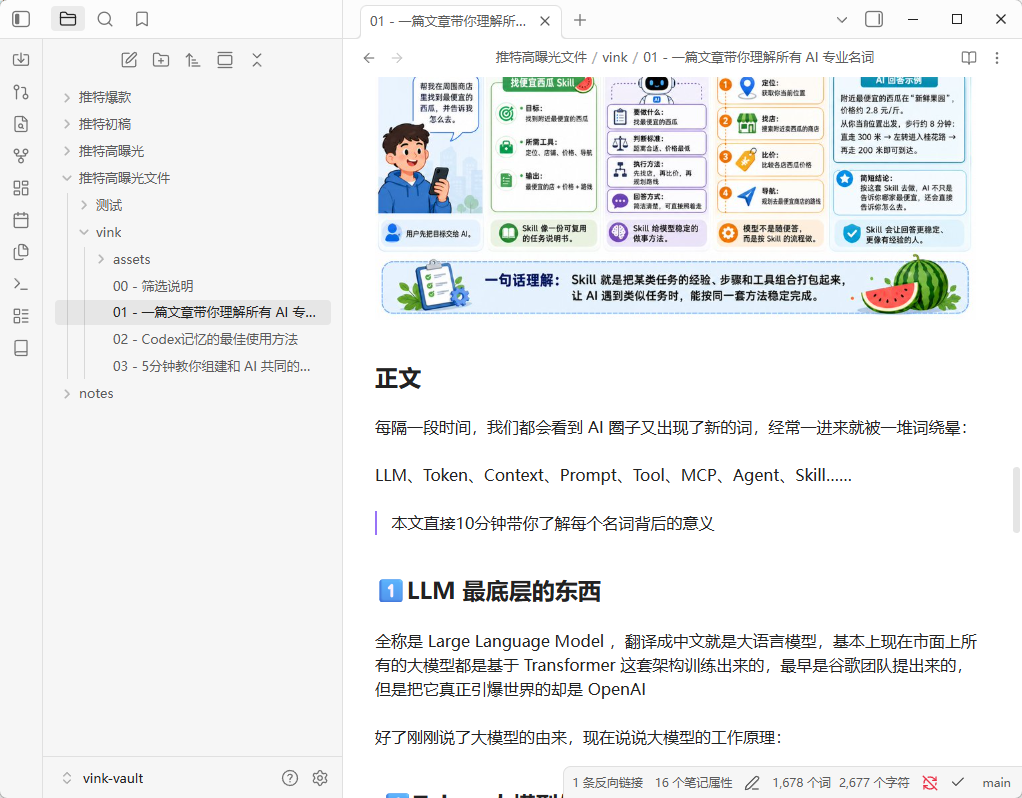Click the main branch indicator
The width and height of the screenshot is (1022, 798).
pos(996,783)
